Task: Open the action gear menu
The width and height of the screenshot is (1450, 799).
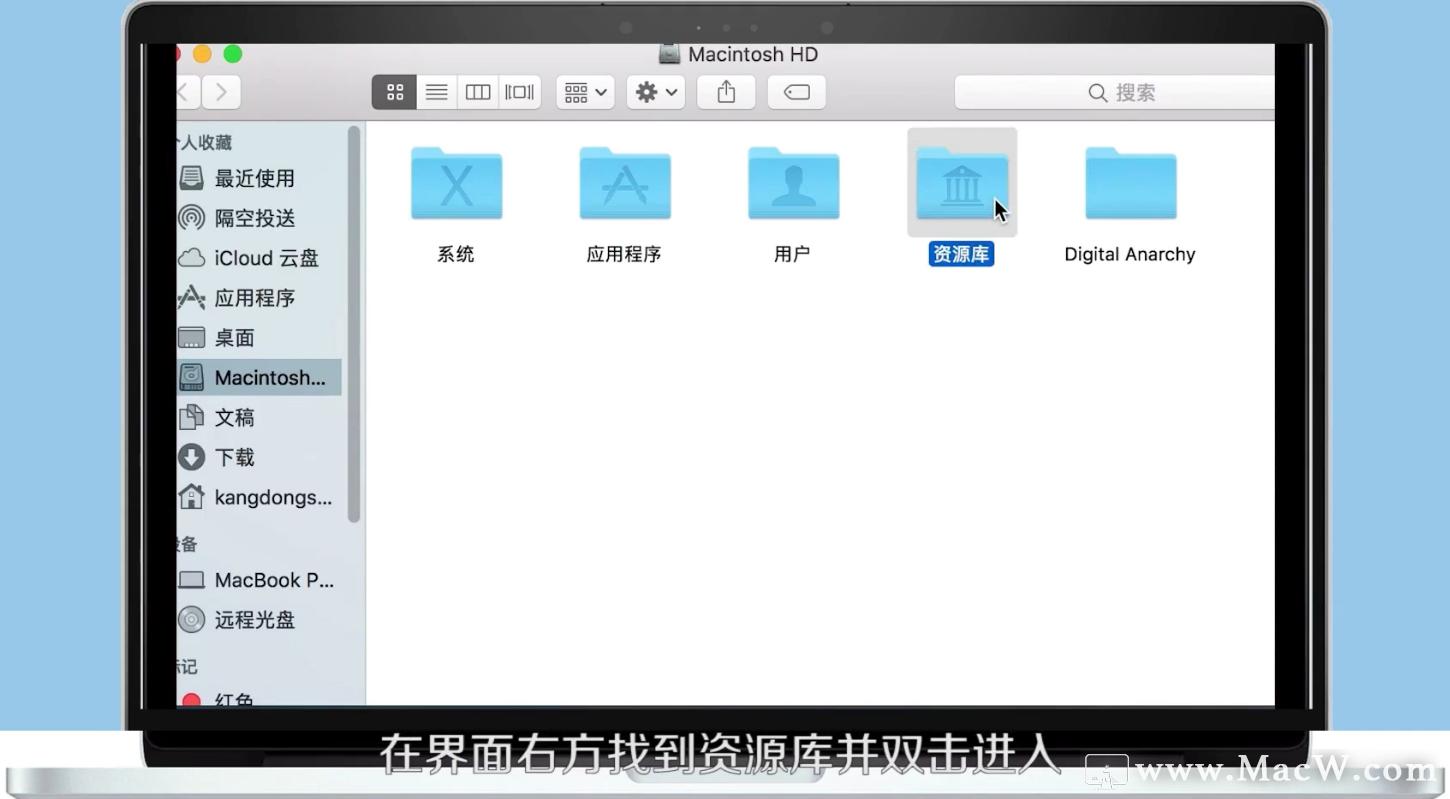Action: tap(655, 92)
